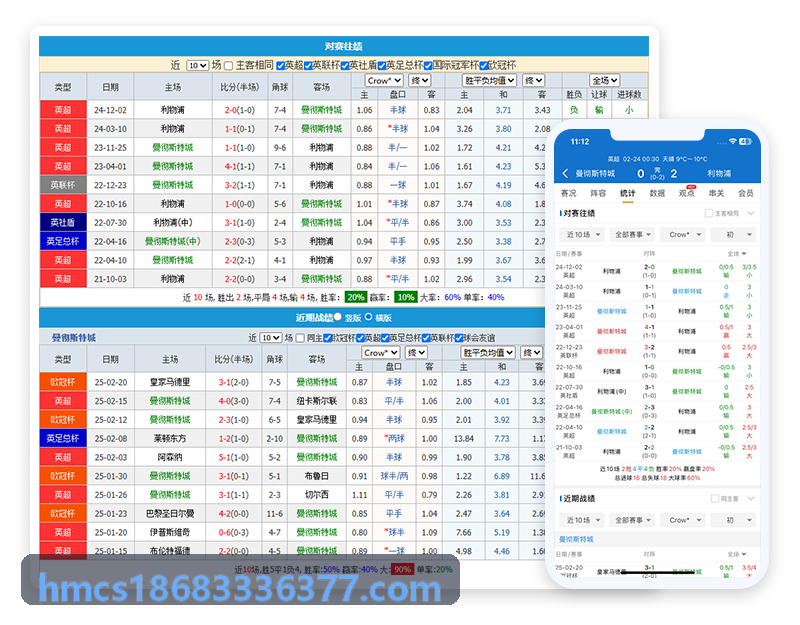Open the 会员 tab on the phone
This screenshot has height=625, width=800.
click(746, 193)
